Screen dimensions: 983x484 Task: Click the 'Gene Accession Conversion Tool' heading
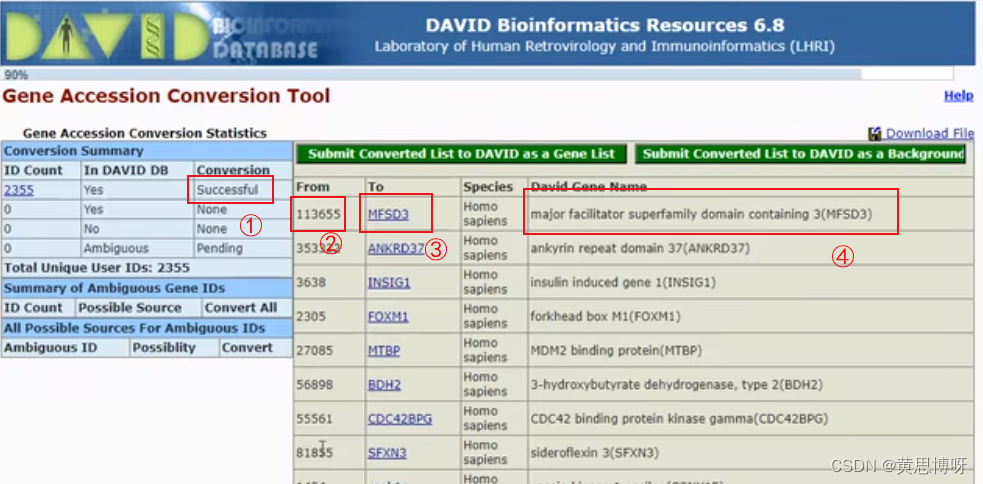[166, 96]
